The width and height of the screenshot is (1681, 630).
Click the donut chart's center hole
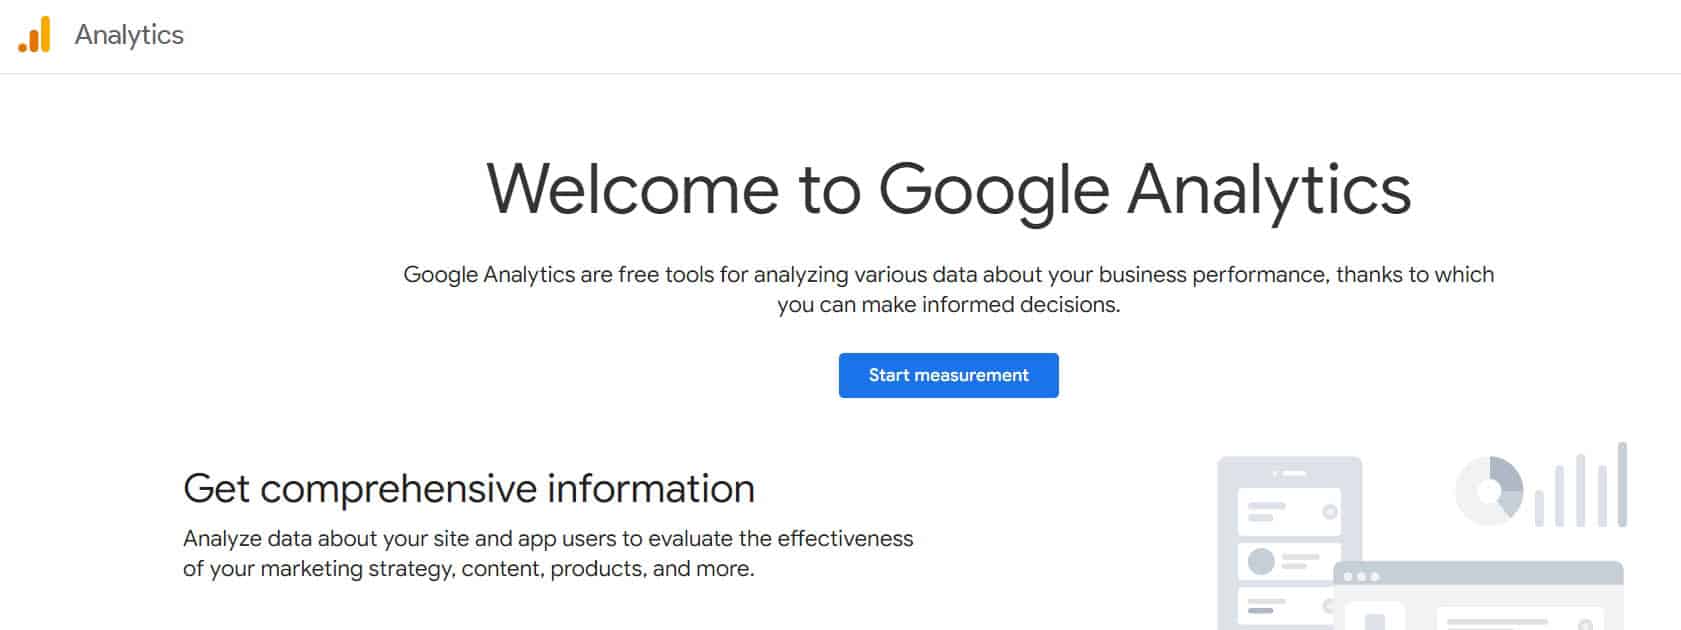1489,490
